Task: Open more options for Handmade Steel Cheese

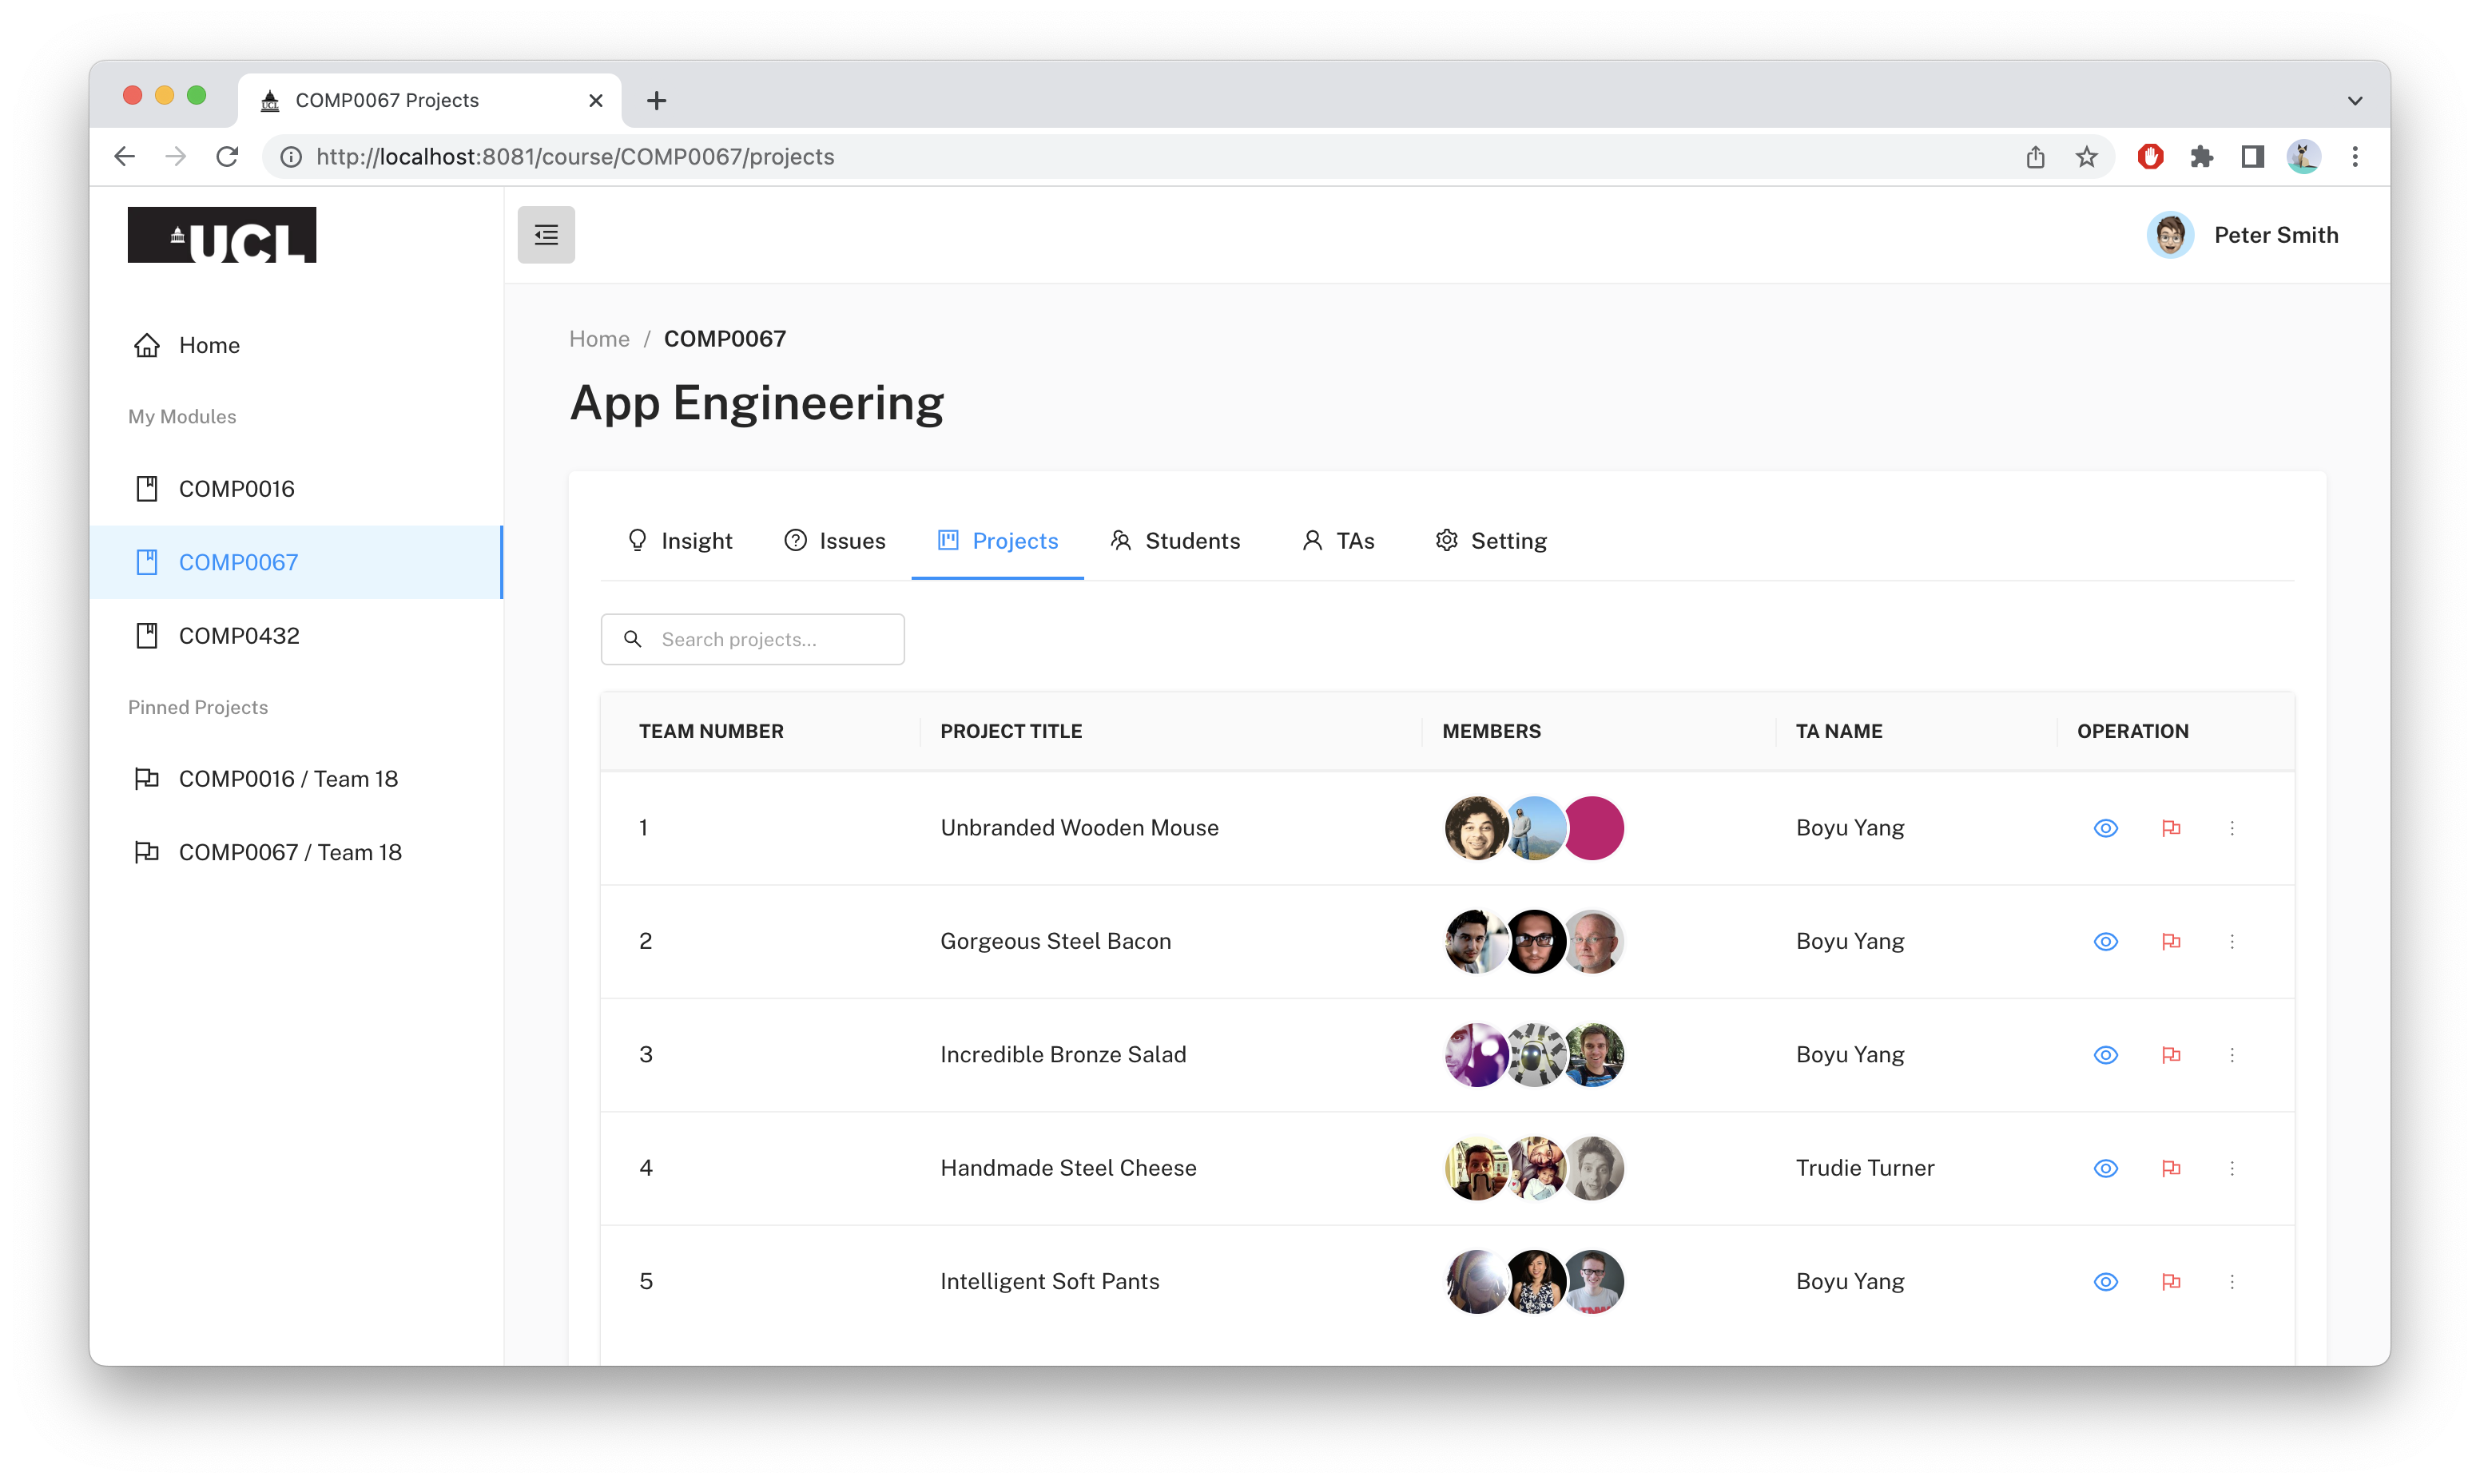Action: pos(2232,1168)
